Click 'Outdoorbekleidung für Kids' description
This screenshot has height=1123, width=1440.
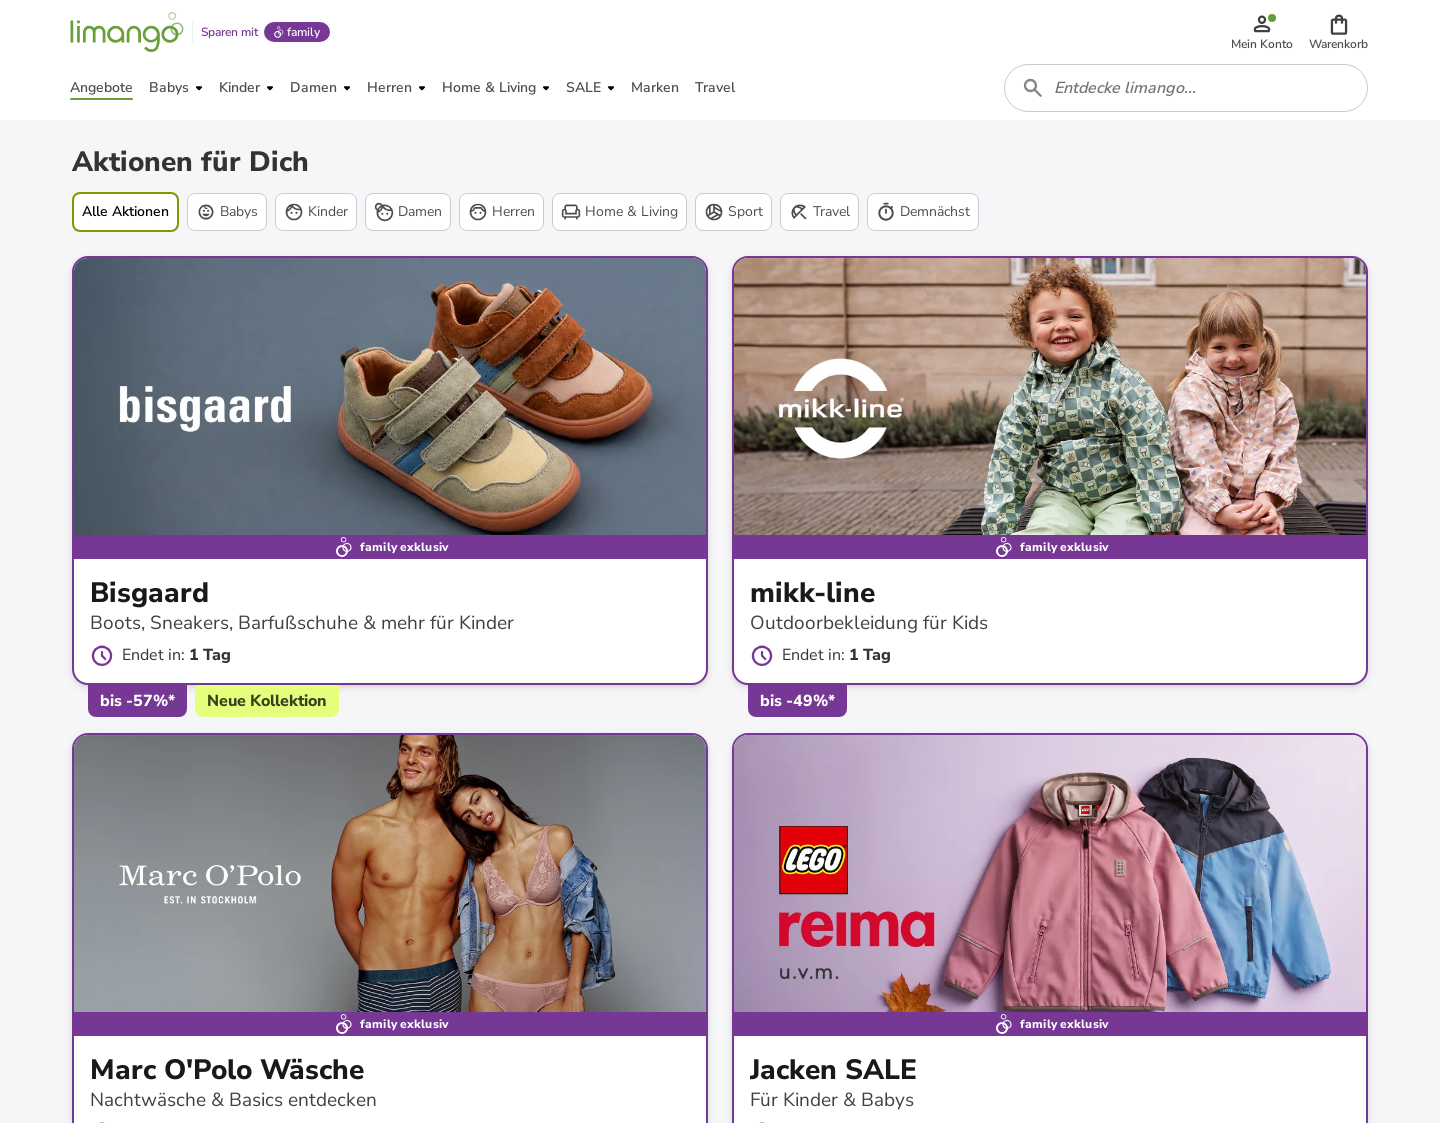coord(869,623)
